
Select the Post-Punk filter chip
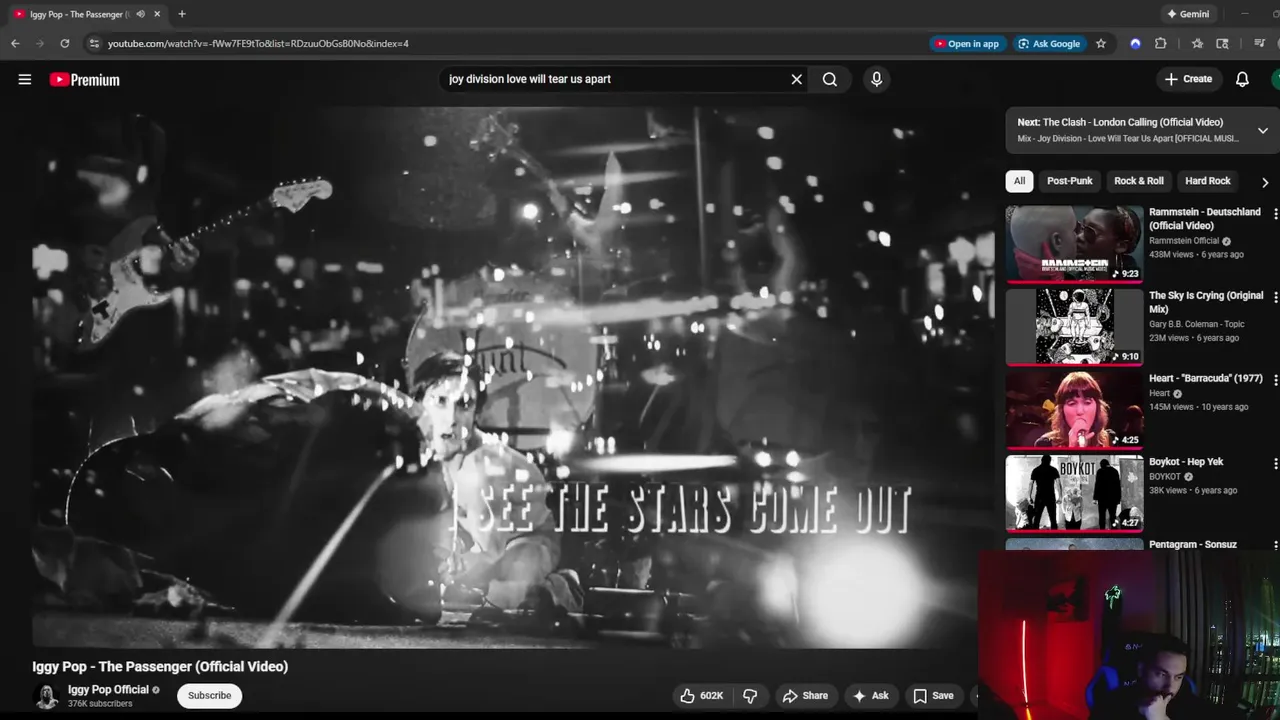(x=1070, y=181)
